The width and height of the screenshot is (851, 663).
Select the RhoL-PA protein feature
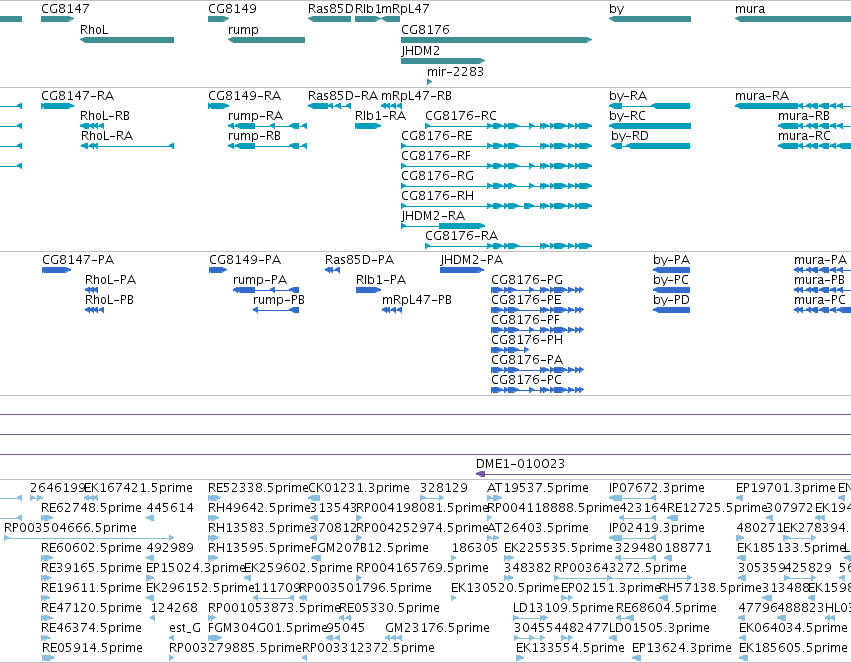(x=92, y=290)
